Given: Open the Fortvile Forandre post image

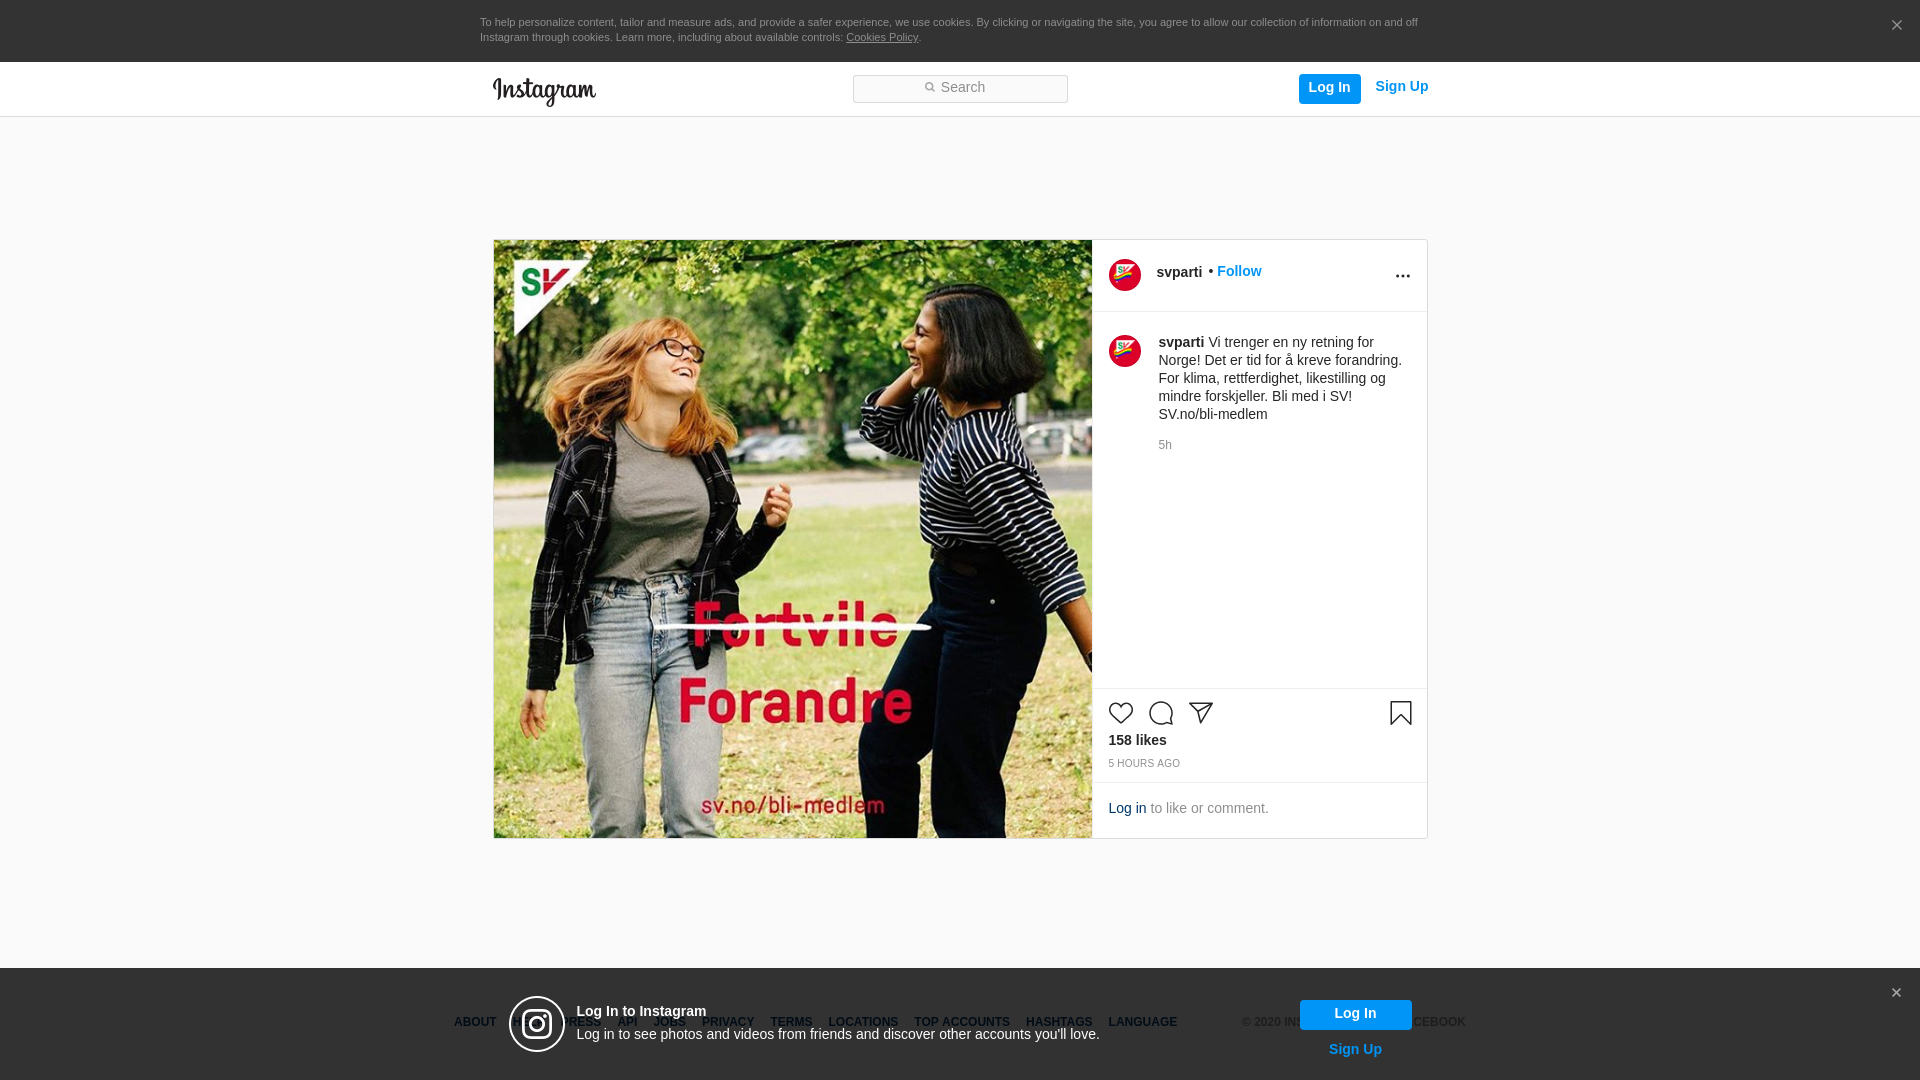Looking at the screenshot, I should [793, 539].
